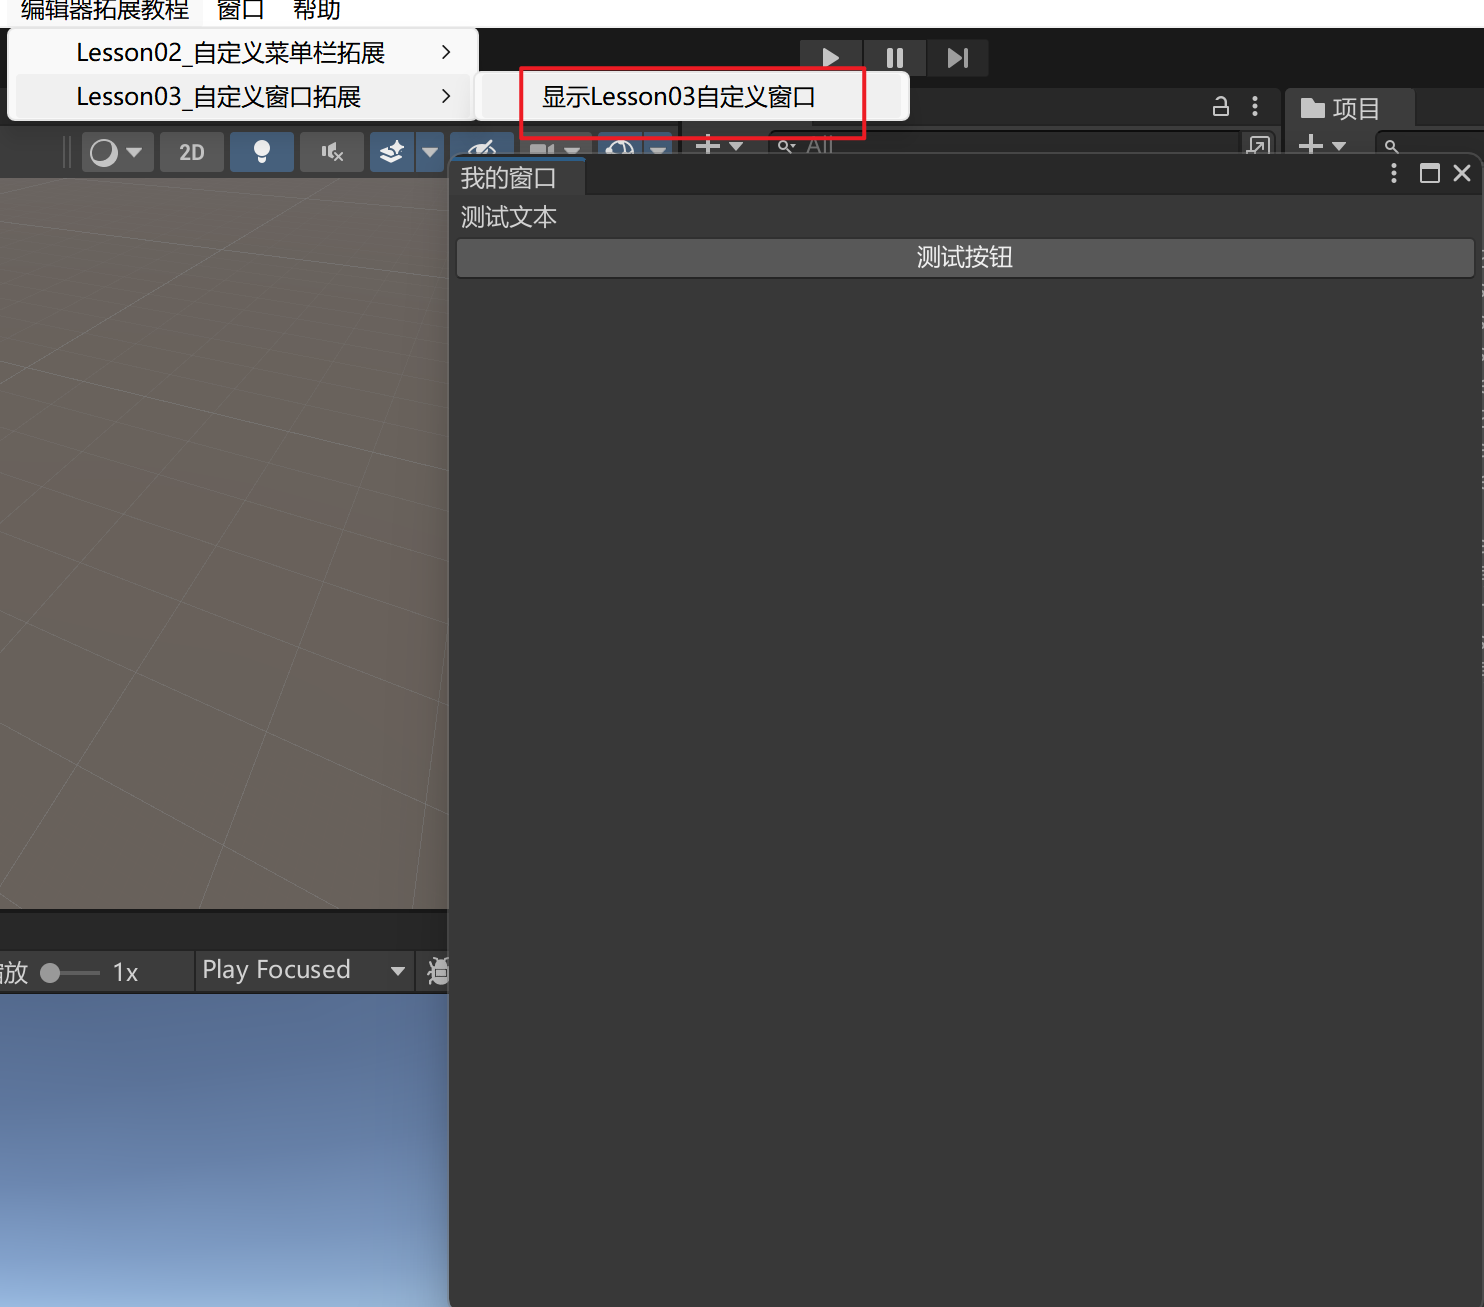Toggle scene audio mute icon
1484x1307 pixels.
point(331,152)
